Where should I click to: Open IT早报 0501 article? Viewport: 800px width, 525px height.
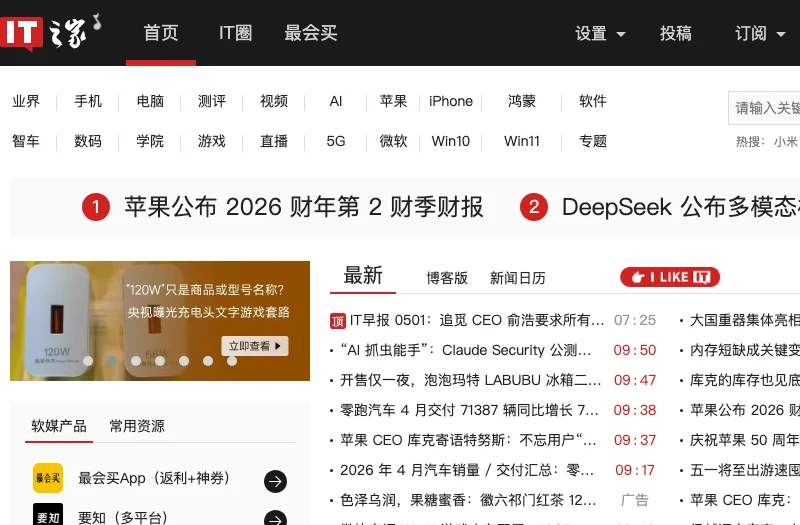477,320
